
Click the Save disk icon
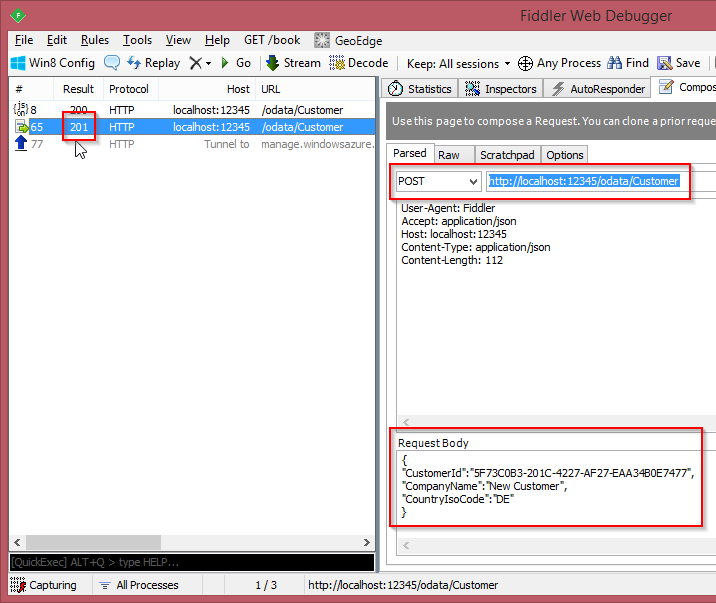coord(664,63)
